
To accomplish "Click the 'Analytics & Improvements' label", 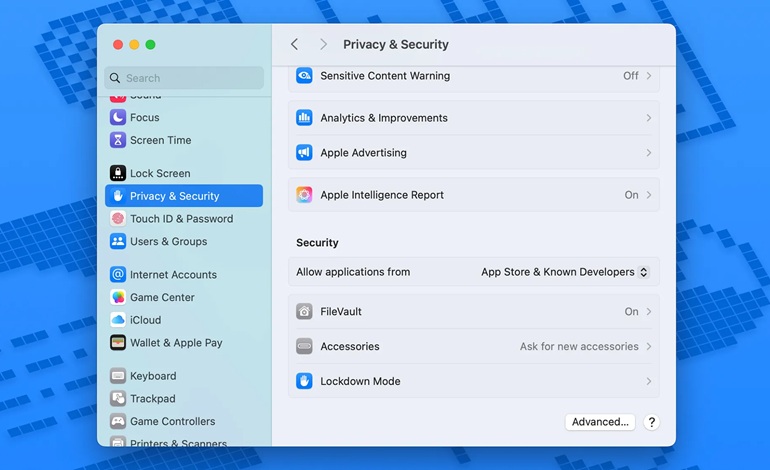I will pyautogui.click(x=384, y=118).
